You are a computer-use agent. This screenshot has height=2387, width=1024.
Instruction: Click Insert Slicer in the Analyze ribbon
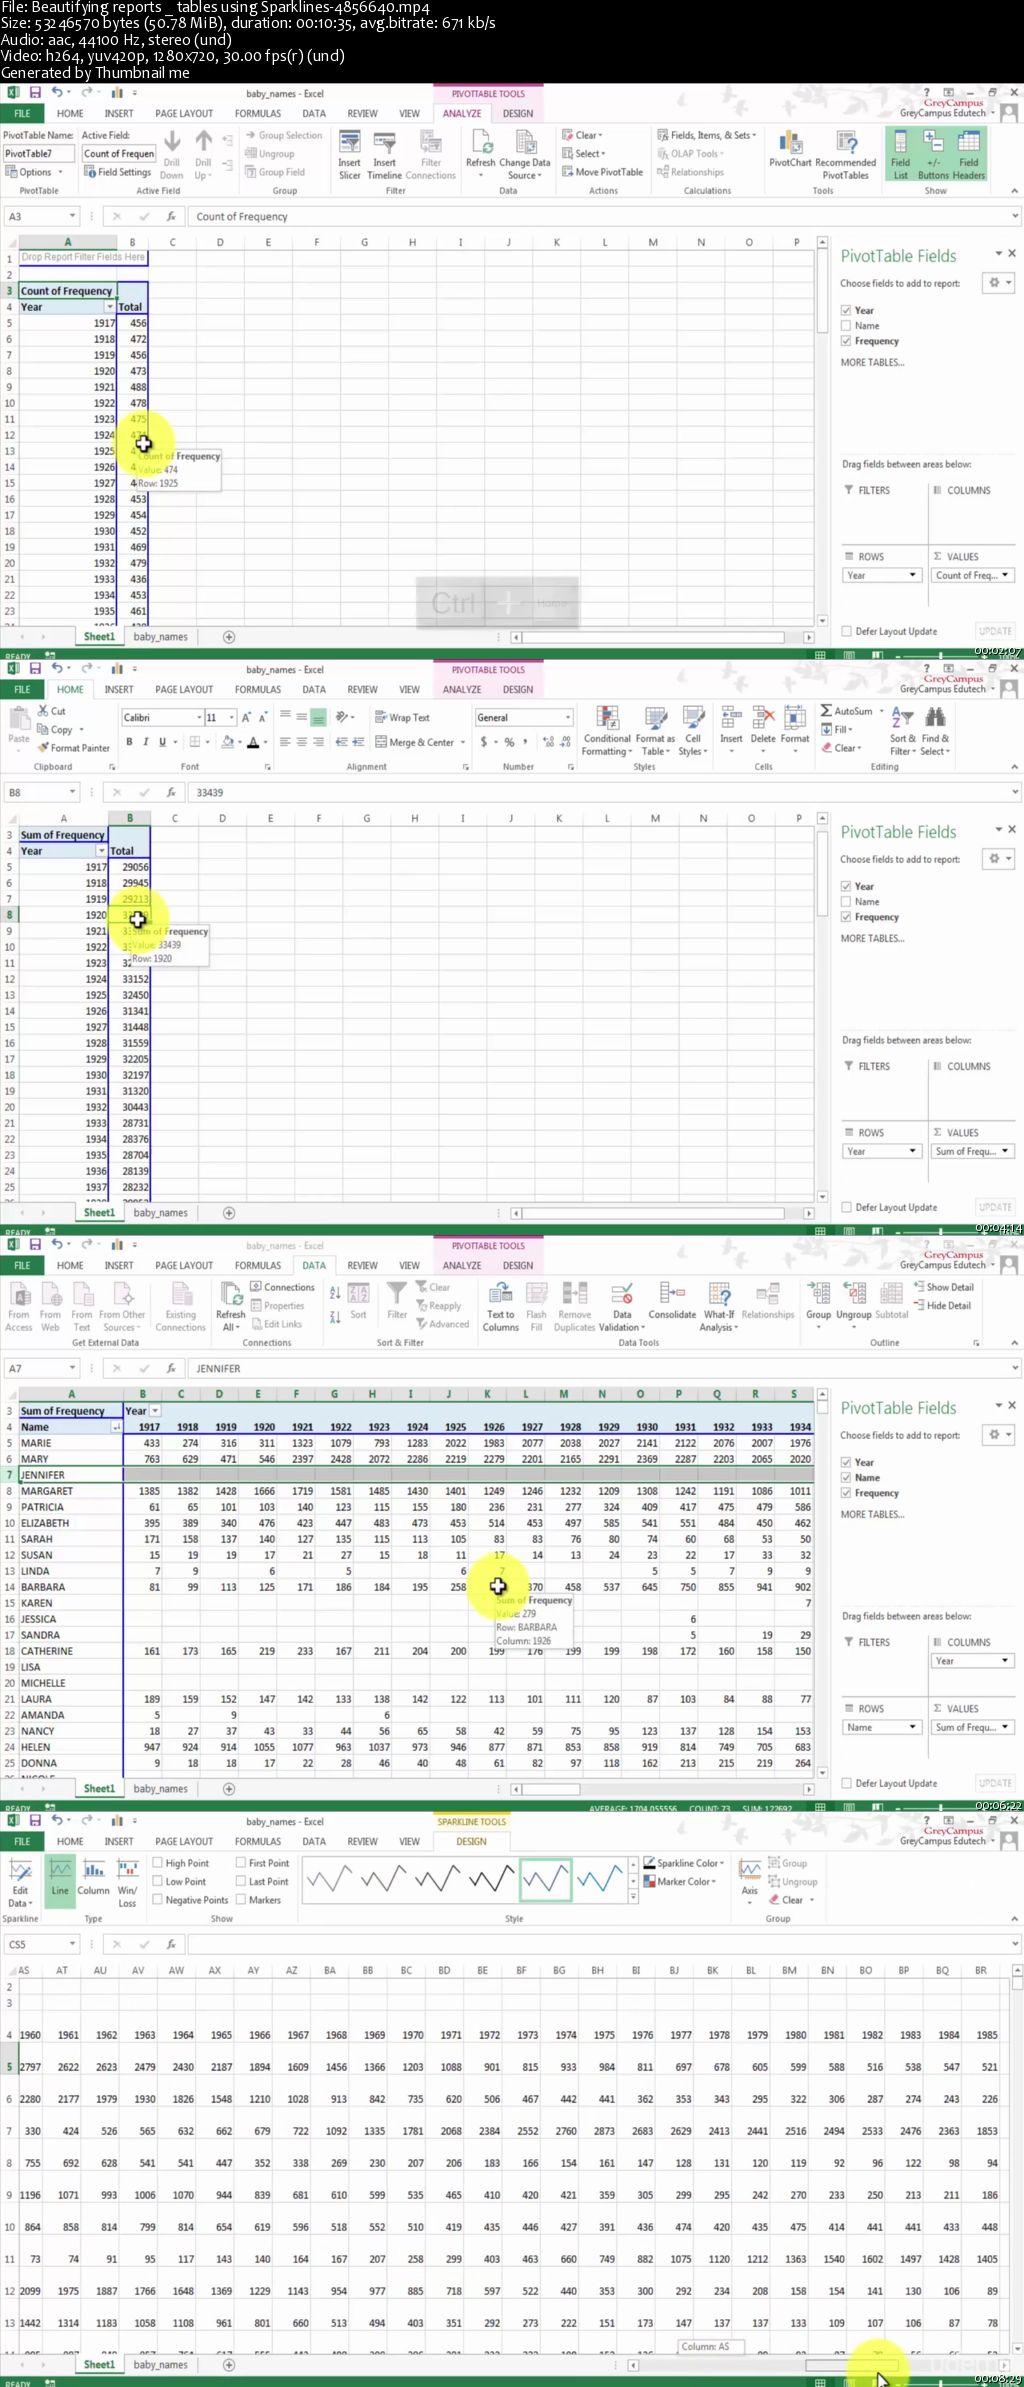pyautogui.click(x=349, y=154)
